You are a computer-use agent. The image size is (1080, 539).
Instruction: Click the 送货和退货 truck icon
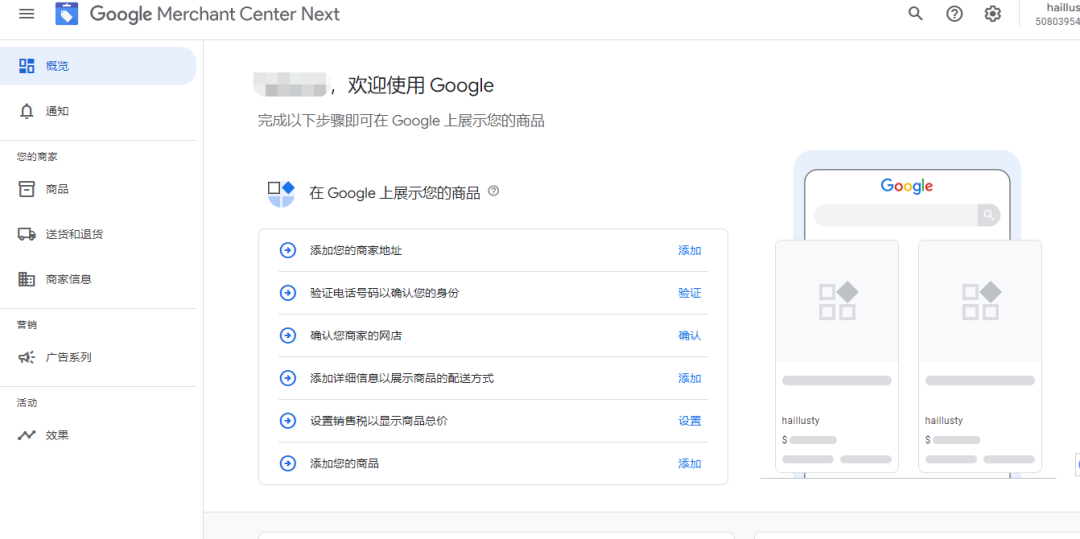point(27,234)
